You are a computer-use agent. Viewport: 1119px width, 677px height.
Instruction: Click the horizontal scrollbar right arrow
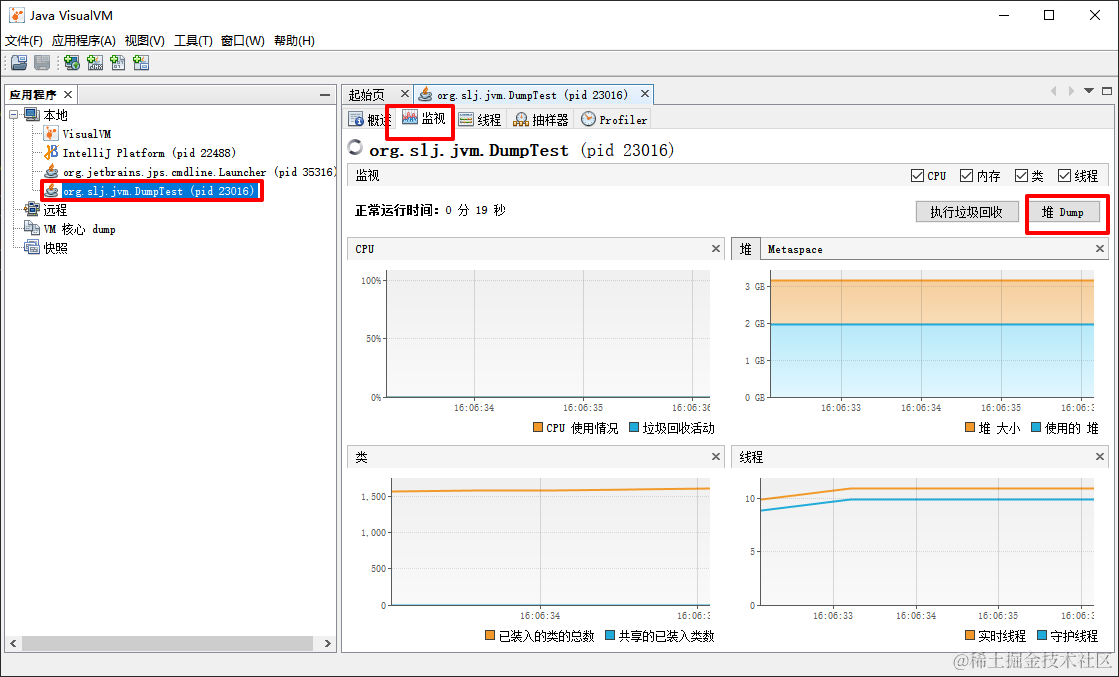coord(328,643)
